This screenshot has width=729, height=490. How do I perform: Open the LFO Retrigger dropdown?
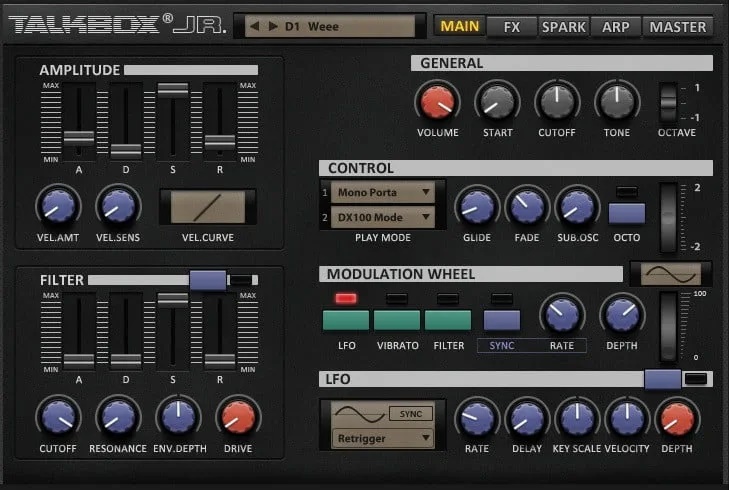point(383,438)
